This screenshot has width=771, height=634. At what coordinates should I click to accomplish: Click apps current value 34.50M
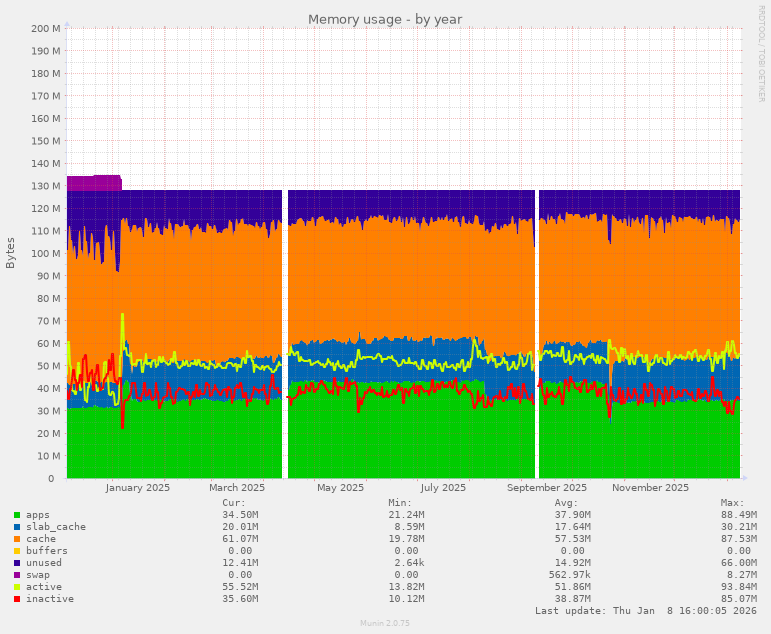(240, 515)
